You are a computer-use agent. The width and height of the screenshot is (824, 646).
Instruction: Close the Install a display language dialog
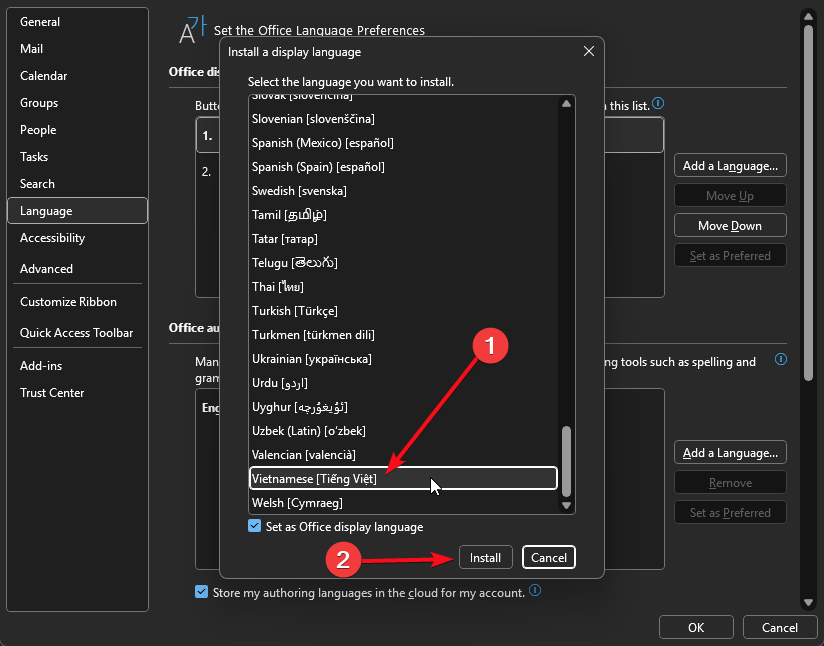589,51
